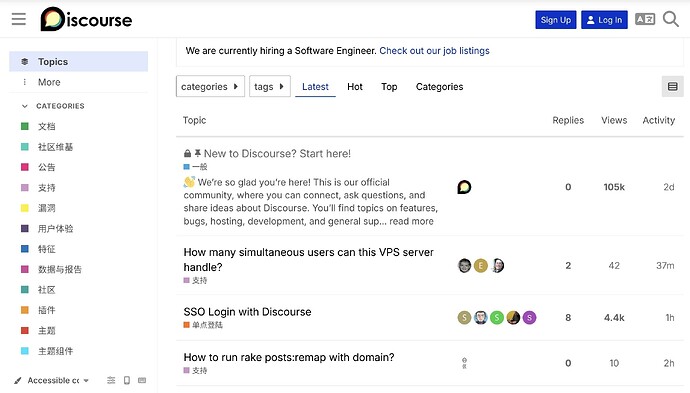690x393 pixels.
Task: Open the 用户体验 category
Action: pos(55,228)
